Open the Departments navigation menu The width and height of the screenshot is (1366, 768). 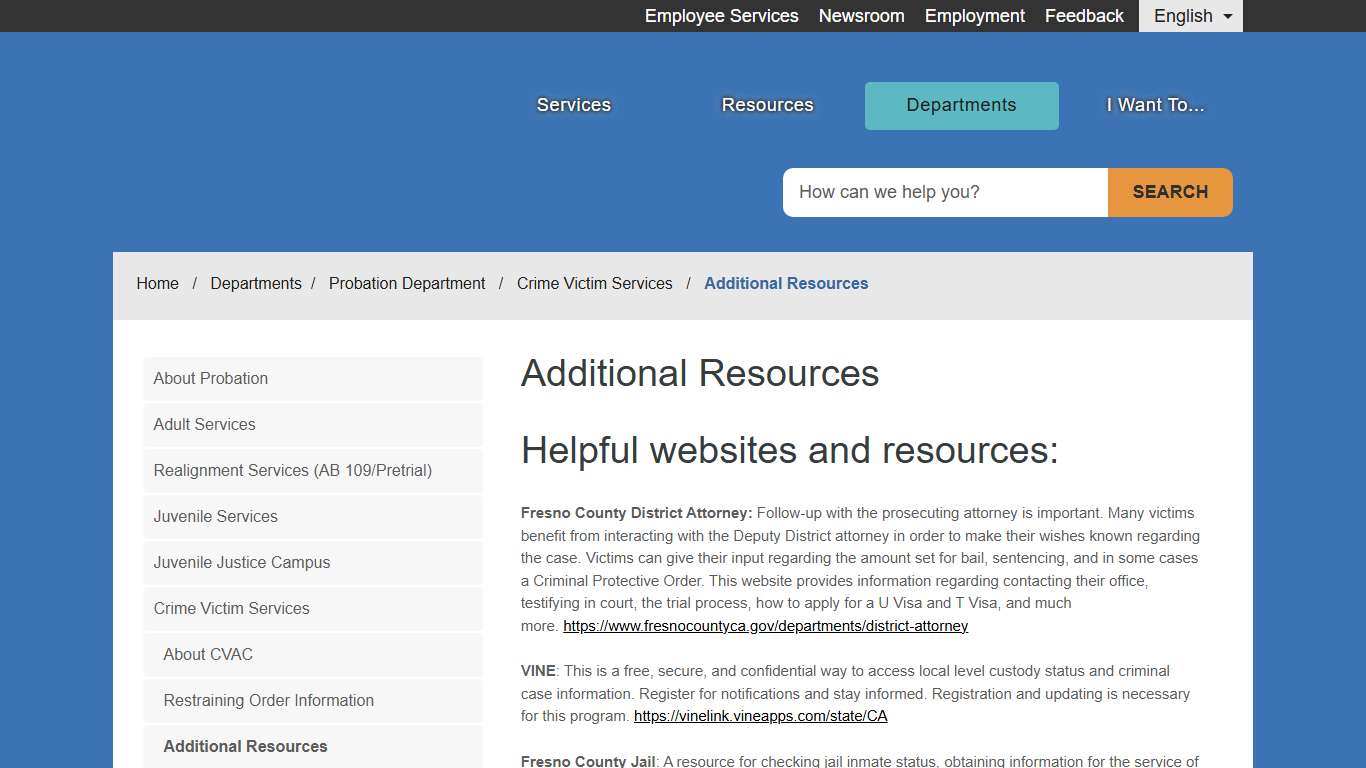tap(960, 105)
